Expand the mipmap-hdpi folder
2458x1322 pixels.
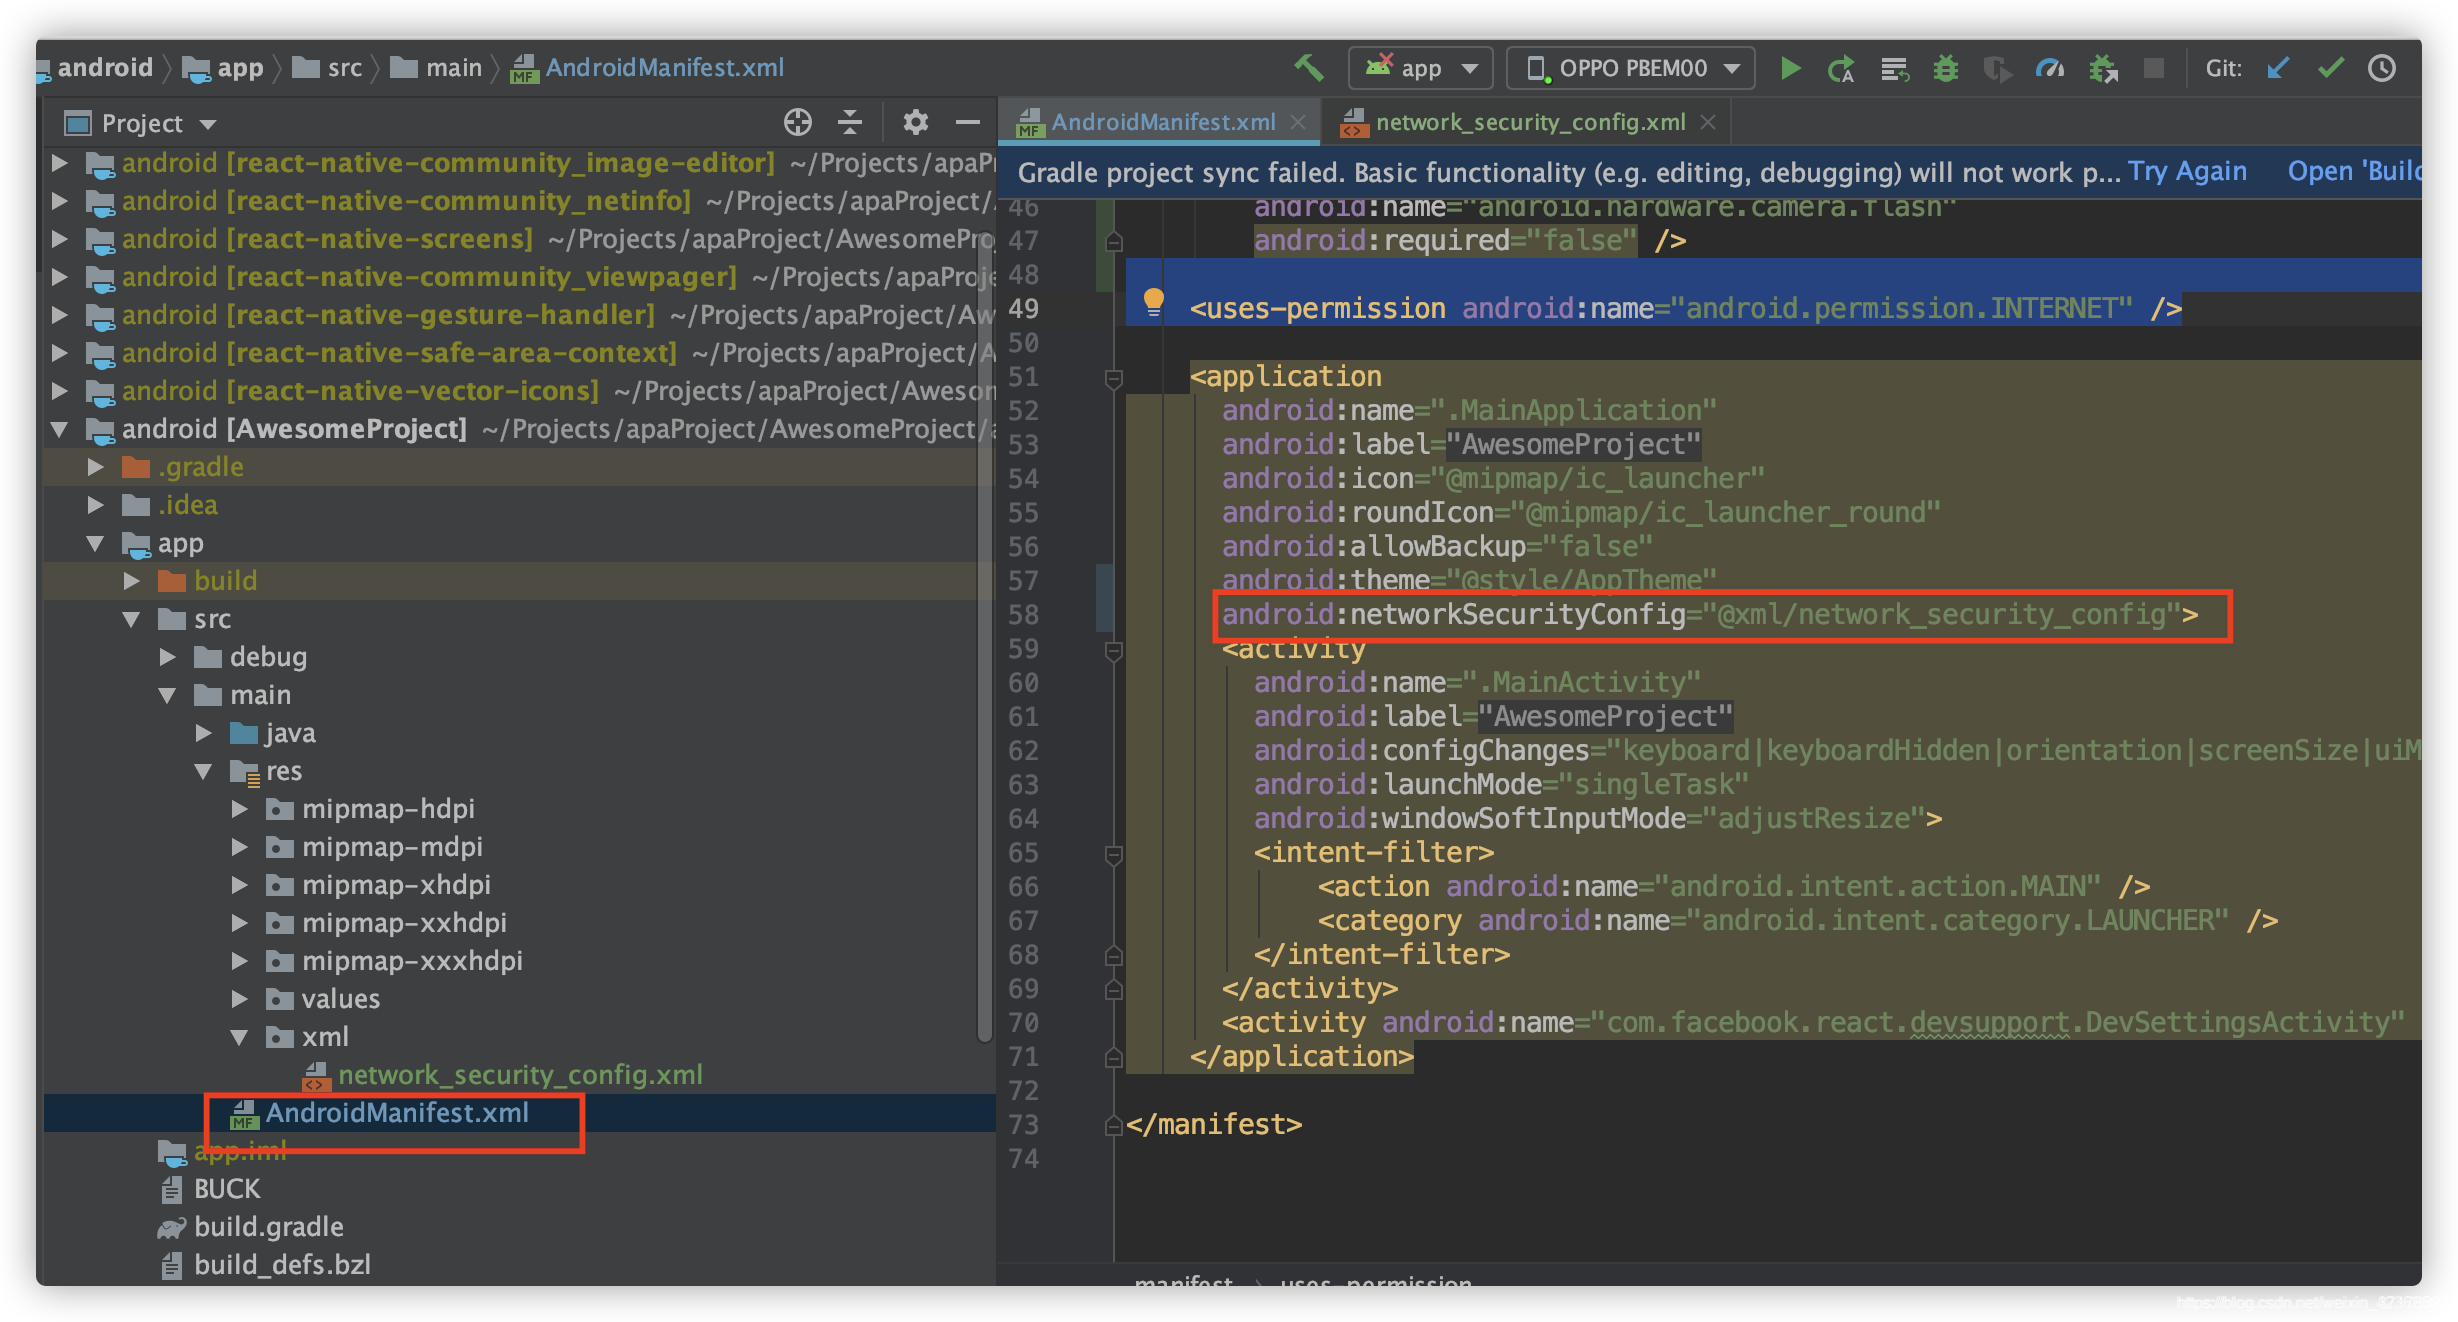pyautogui.click(x=240, y=809)
